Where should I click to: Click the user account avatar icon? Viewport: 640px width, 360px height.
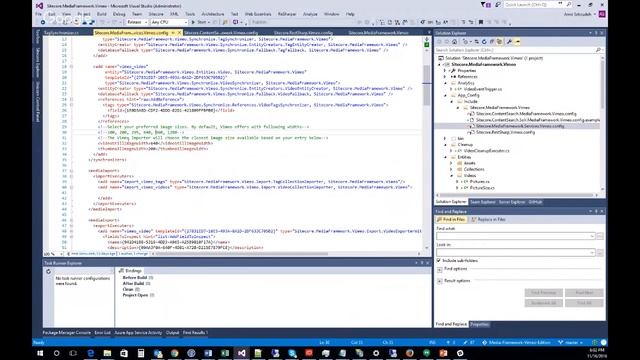[602, 14]
